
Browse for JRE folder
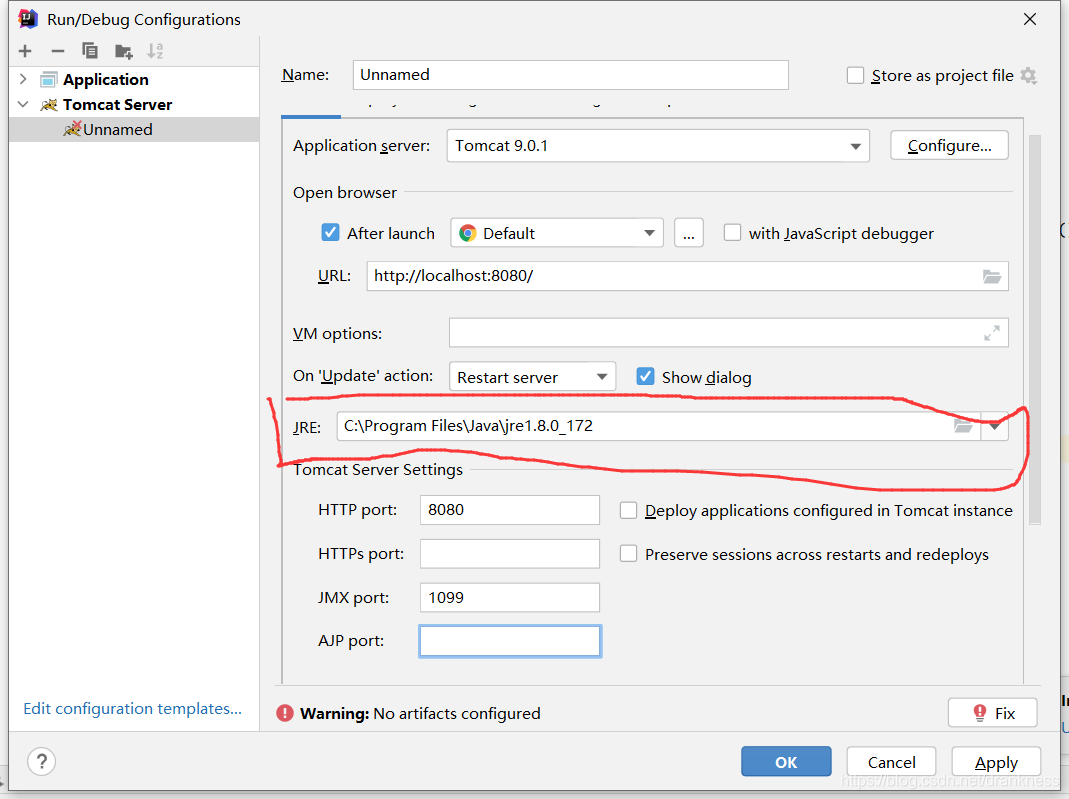point(963,426)
